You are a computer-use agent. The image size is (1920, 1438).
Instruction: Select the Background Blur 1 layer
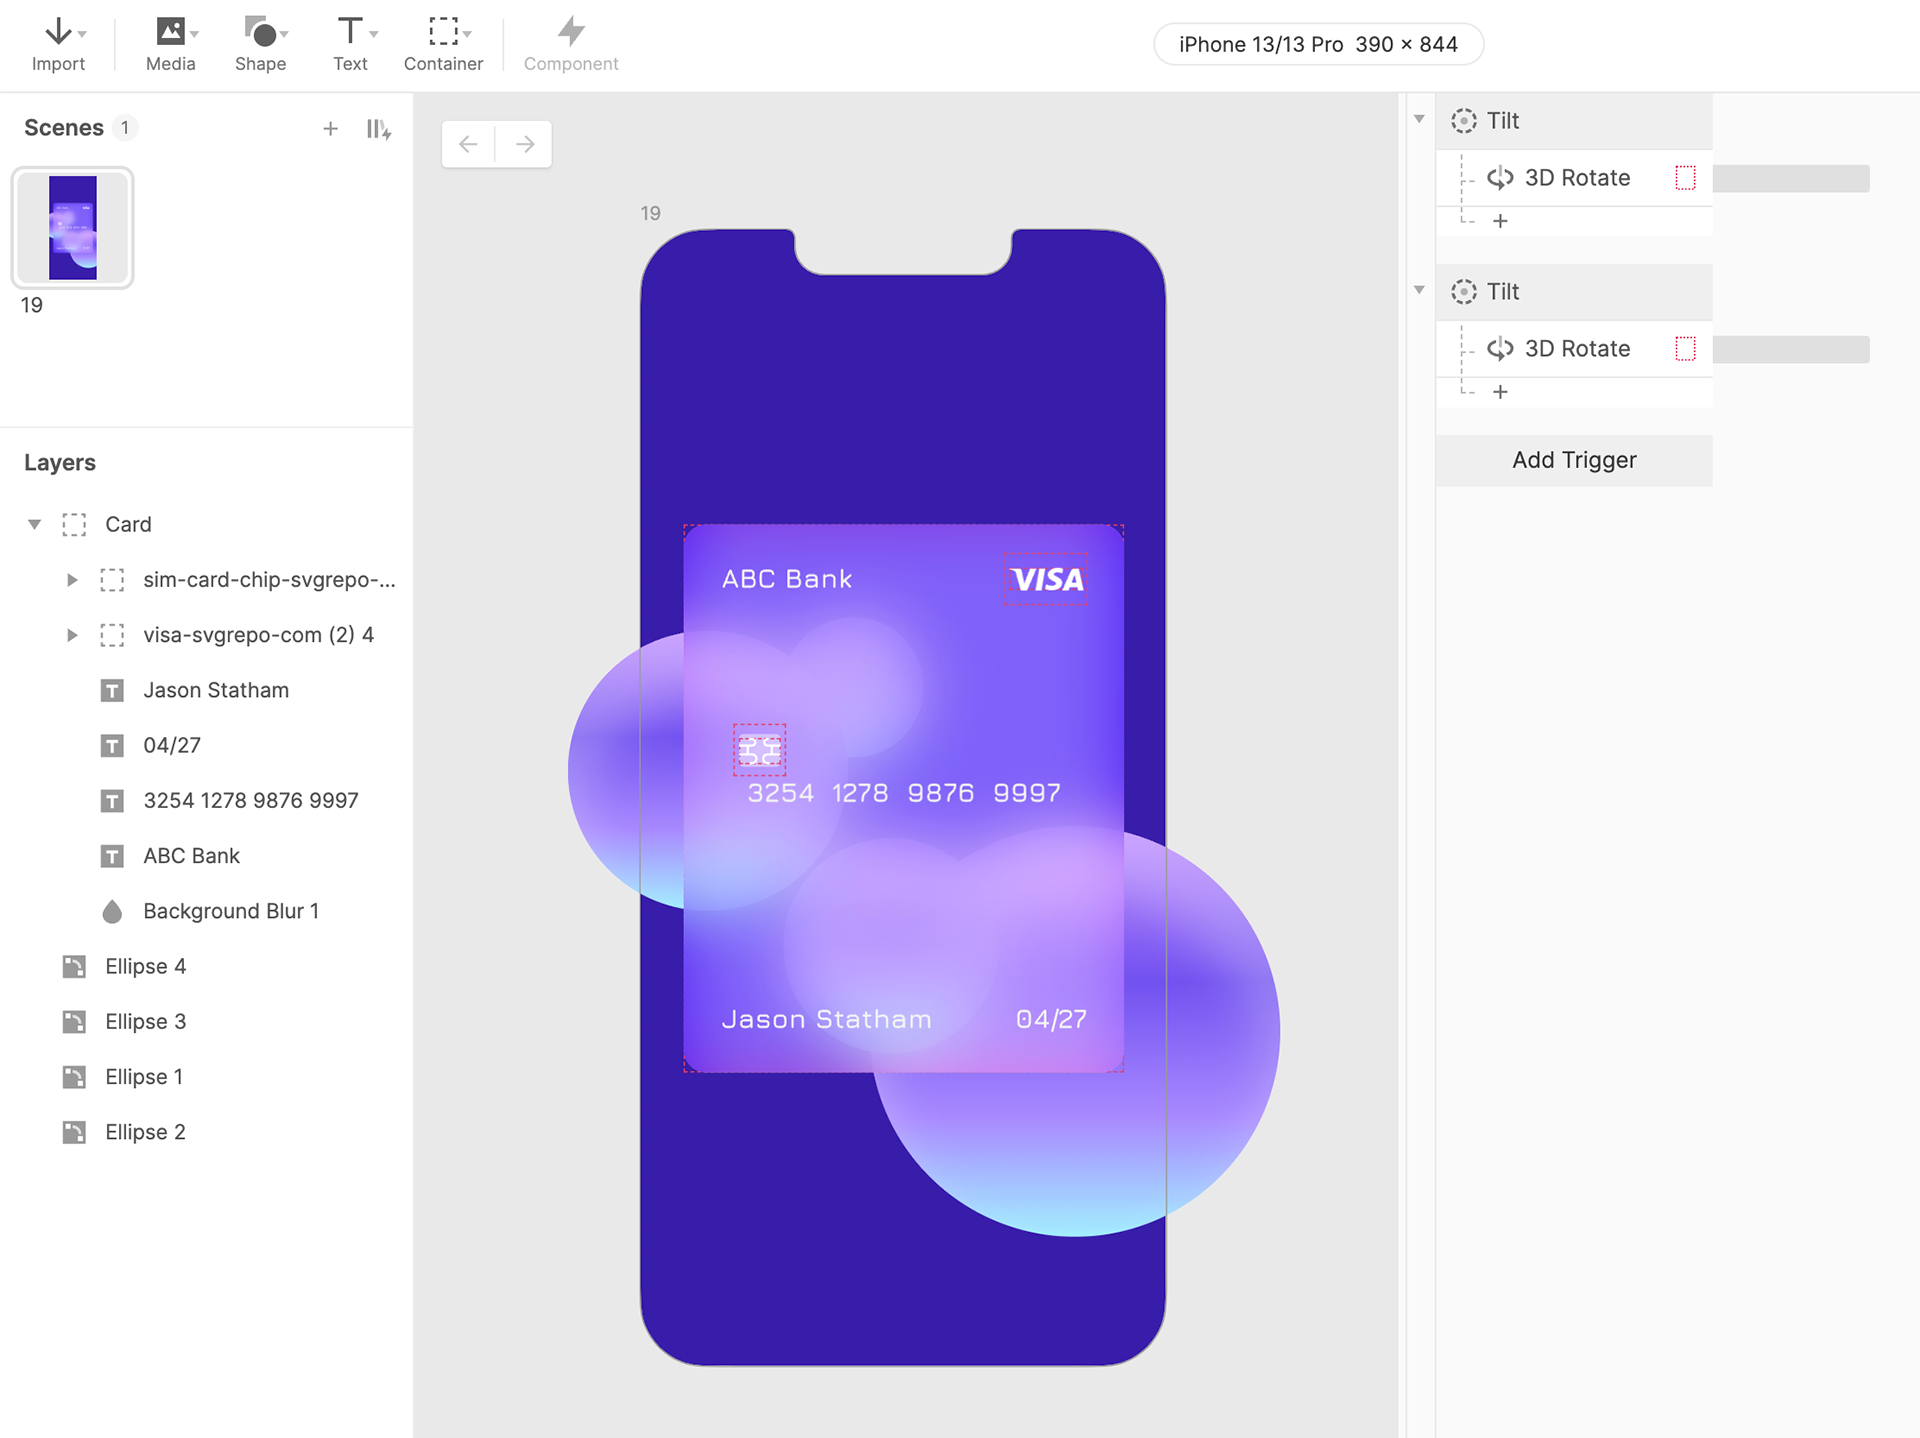click(x=230, y=911)
